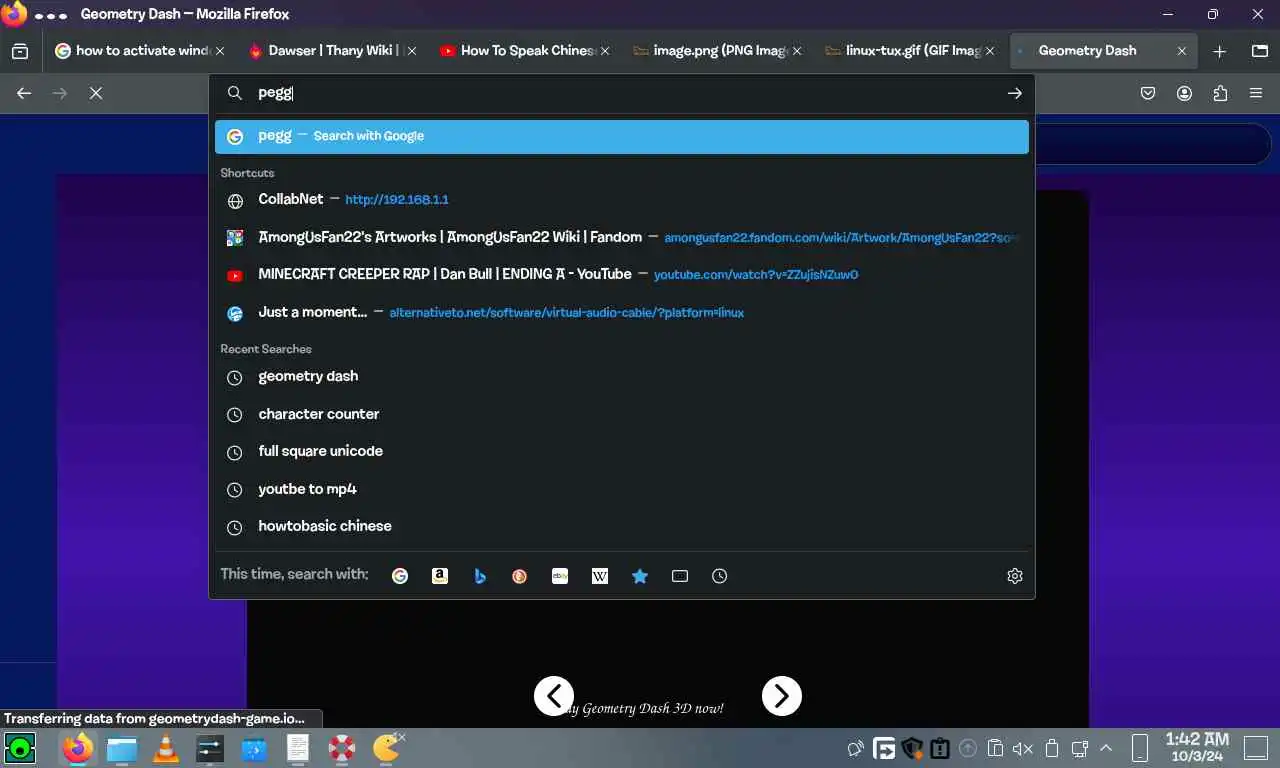Close the linux-tux.gif tab

pyautogui.click(x=990, y=51)
